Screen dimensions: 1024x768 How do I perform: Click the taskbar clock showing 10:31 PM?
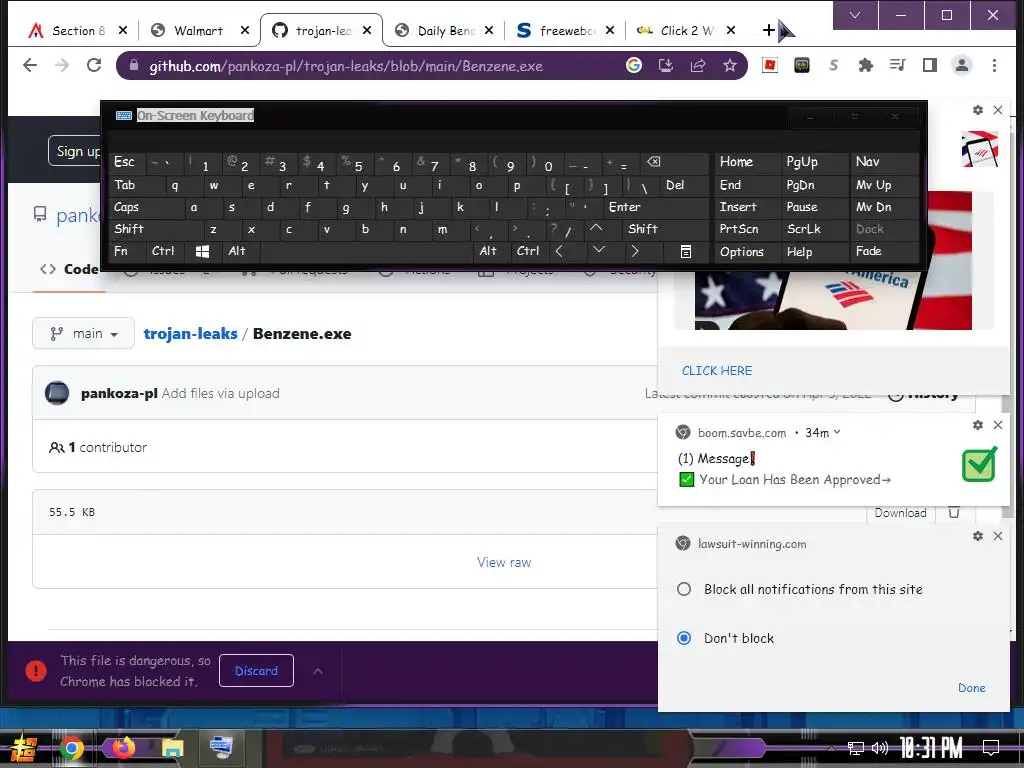click(x=931, y=748)
